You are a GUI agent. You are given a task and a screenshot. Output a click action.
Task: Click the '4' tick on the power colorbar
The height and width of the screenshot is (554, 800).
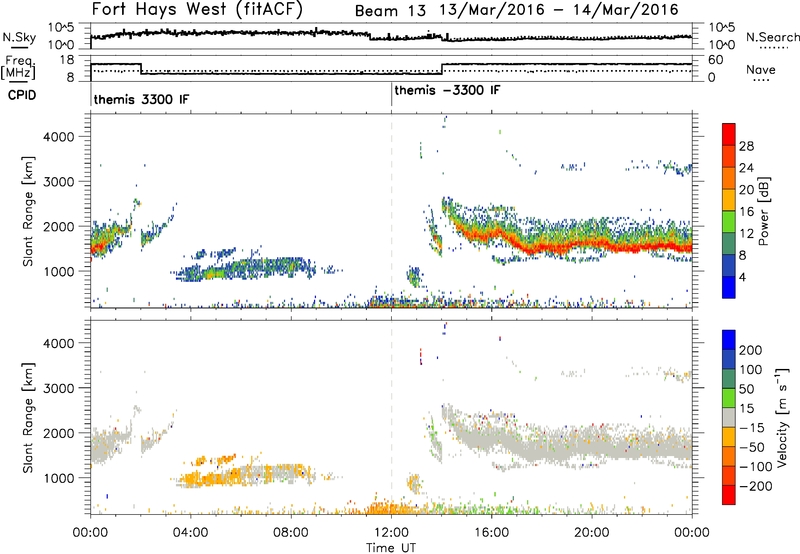[x=742, y=277]
